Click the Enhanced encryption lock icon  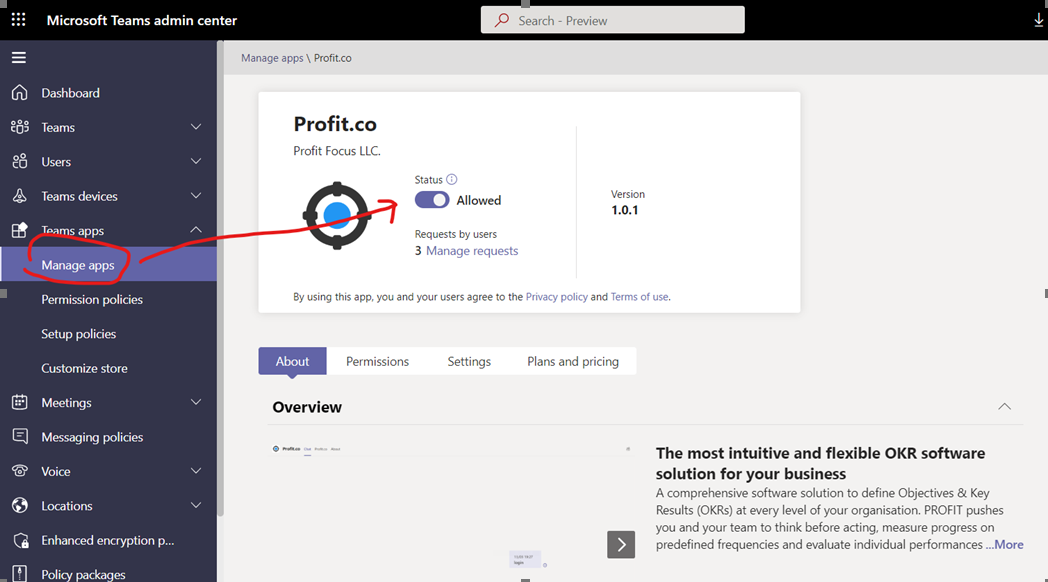tap(21, 540)
